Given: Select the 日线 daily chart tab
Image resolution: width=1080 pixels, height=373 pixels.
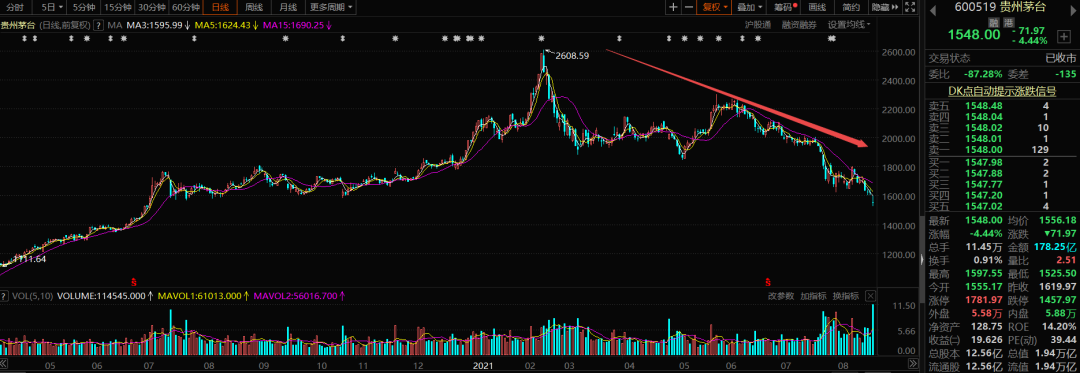Looking at the screenshot, I should [x=220, y=8].
